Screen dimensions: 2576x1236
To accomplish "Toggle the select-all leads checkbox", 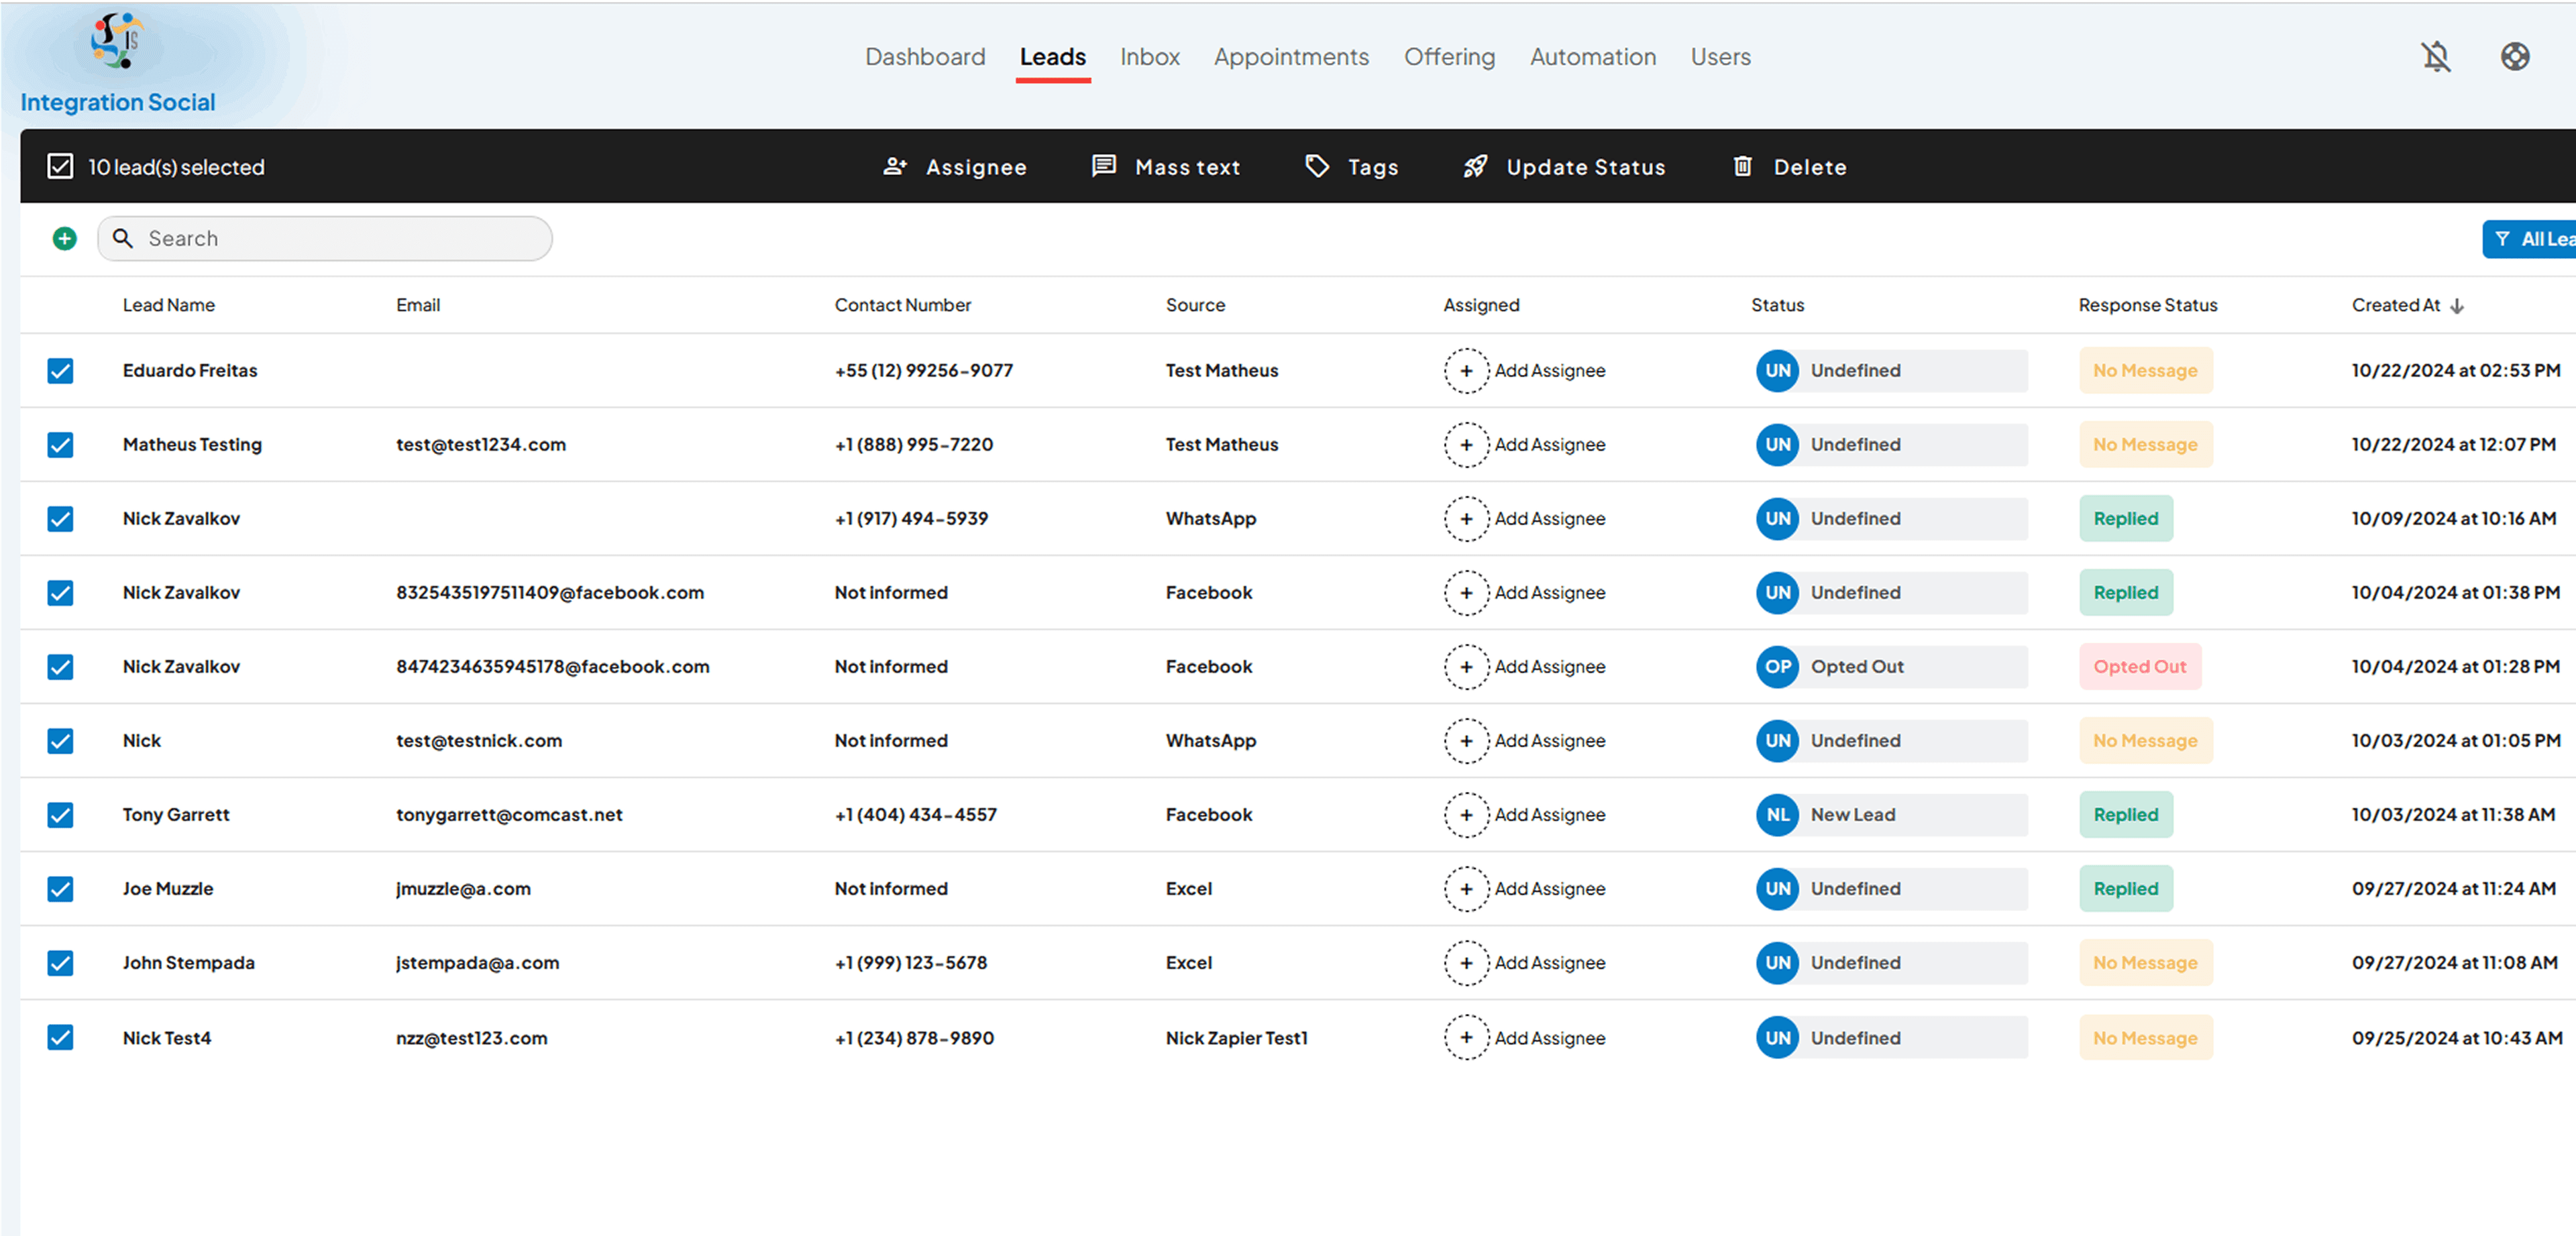I will 60,166.
